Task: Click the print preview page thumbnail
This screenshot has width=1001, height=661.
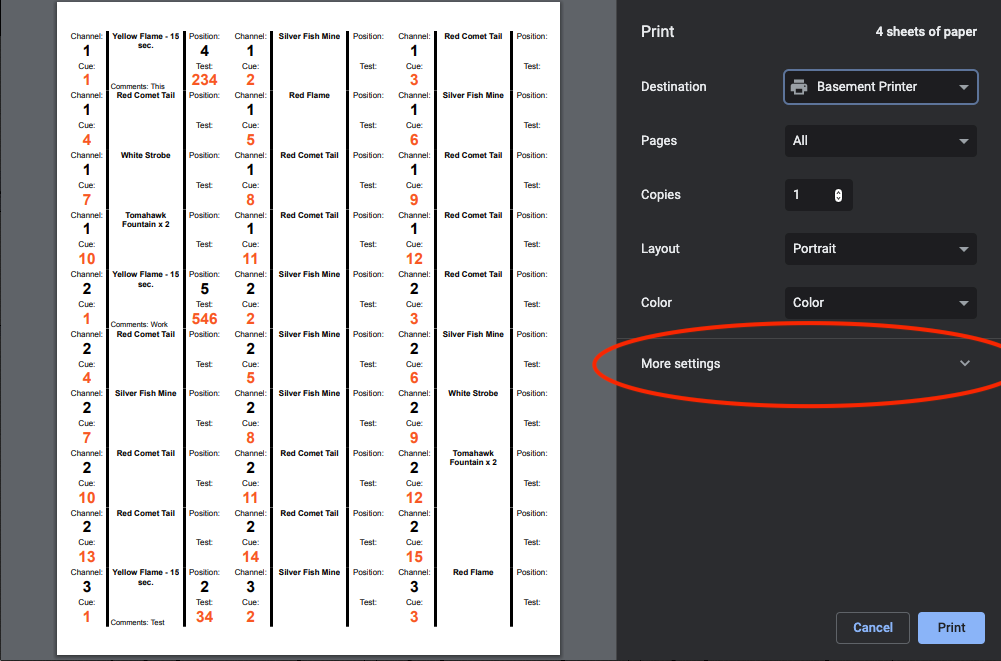Action: [x=308, y=328]
